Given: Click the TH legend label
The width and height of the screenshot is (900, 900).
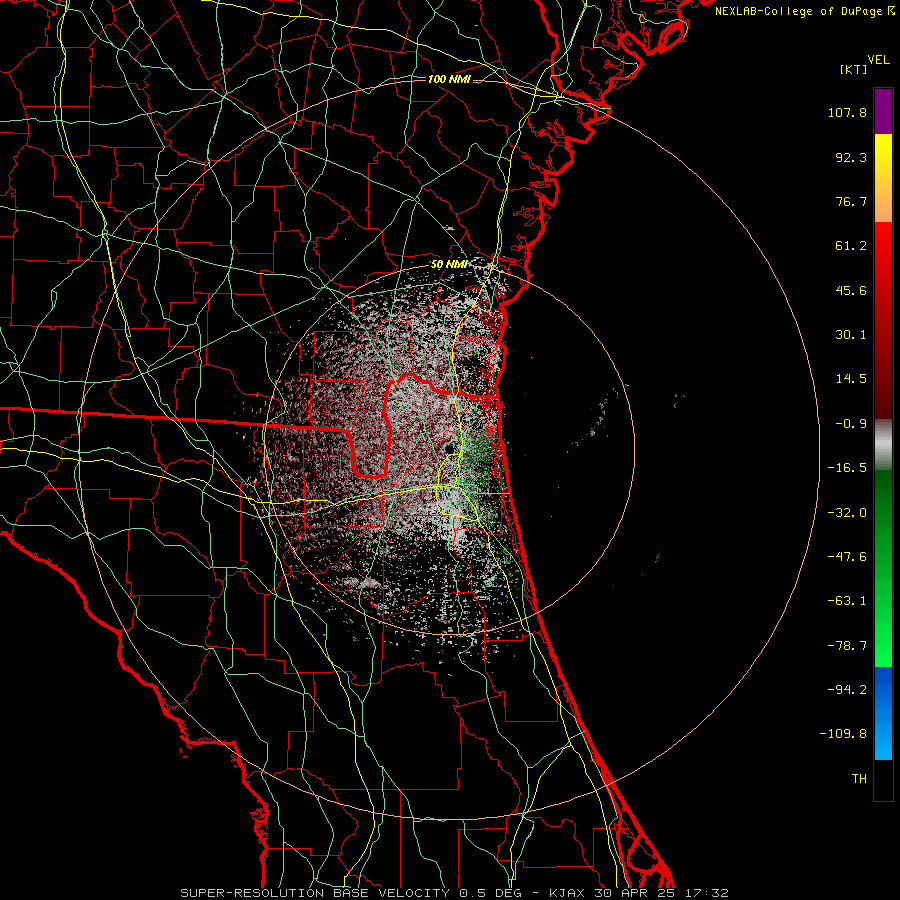Looking at the screenshot, I should [859, 779].
